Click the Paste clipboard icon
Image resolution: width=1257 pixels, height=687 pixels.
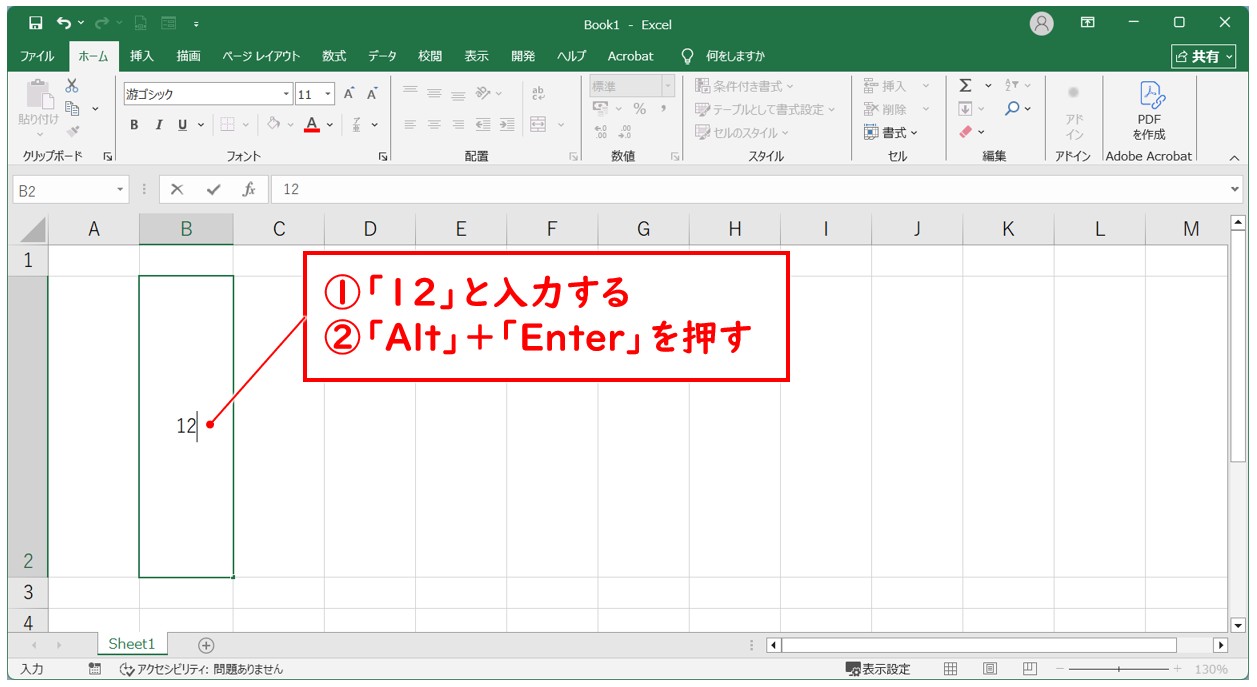[x=38, y=95]
